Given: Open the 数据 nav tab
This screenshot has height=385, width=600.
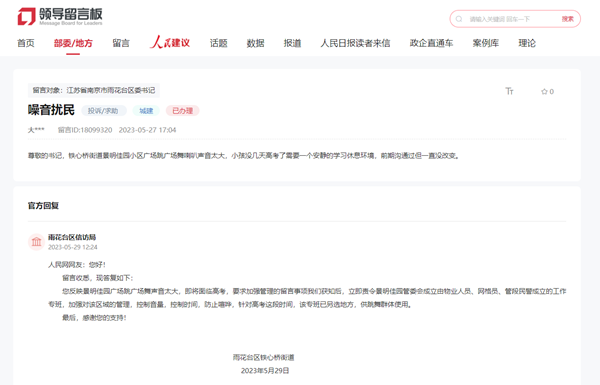Looking at the screenshot, I should [x=256, y=43].
